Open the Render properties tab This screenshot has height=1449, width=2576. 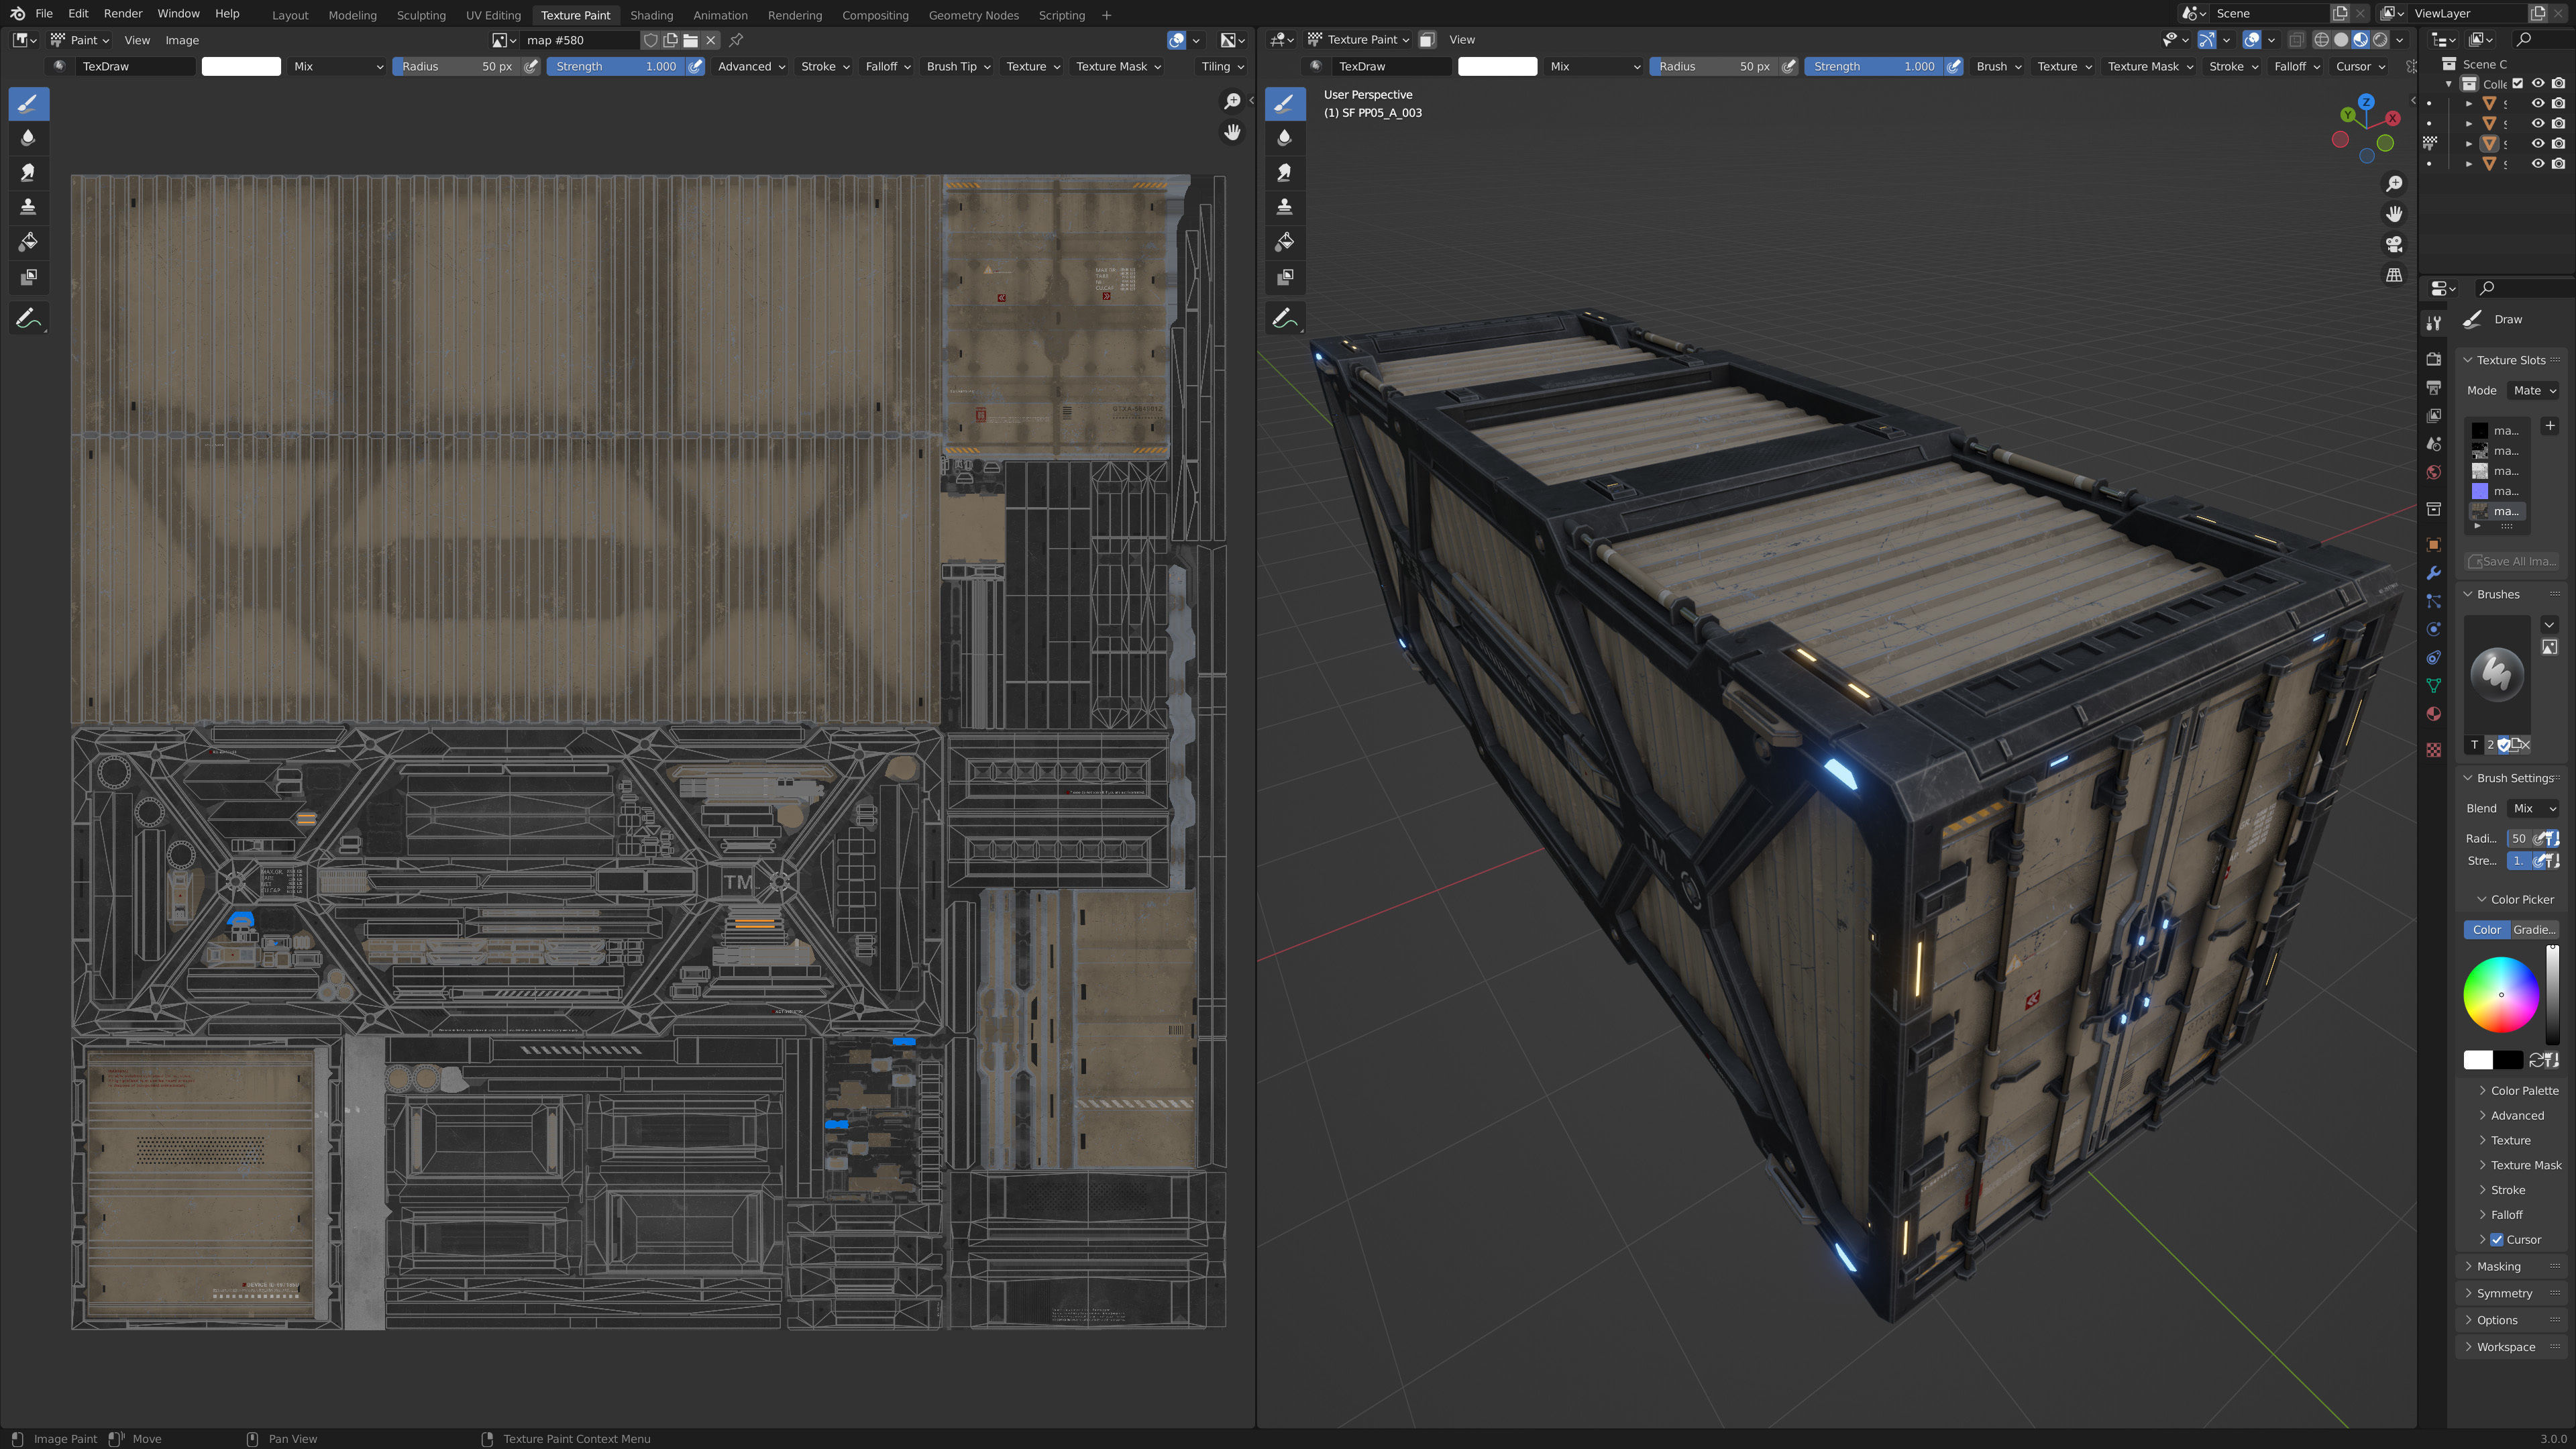pyautogui.click(x=2434, y=359)
